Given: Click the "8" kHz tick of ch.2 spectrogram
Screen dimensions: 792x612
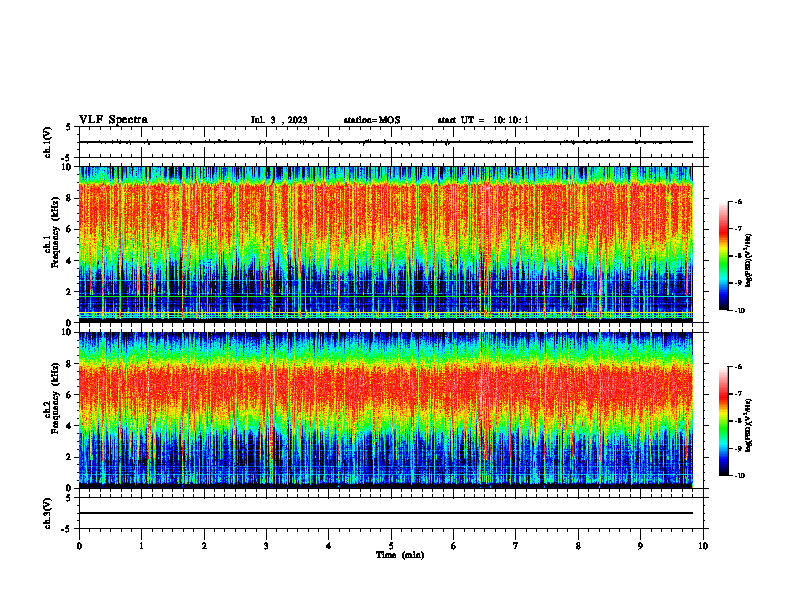Looking at the screenshot, I should tap(70, 364).
